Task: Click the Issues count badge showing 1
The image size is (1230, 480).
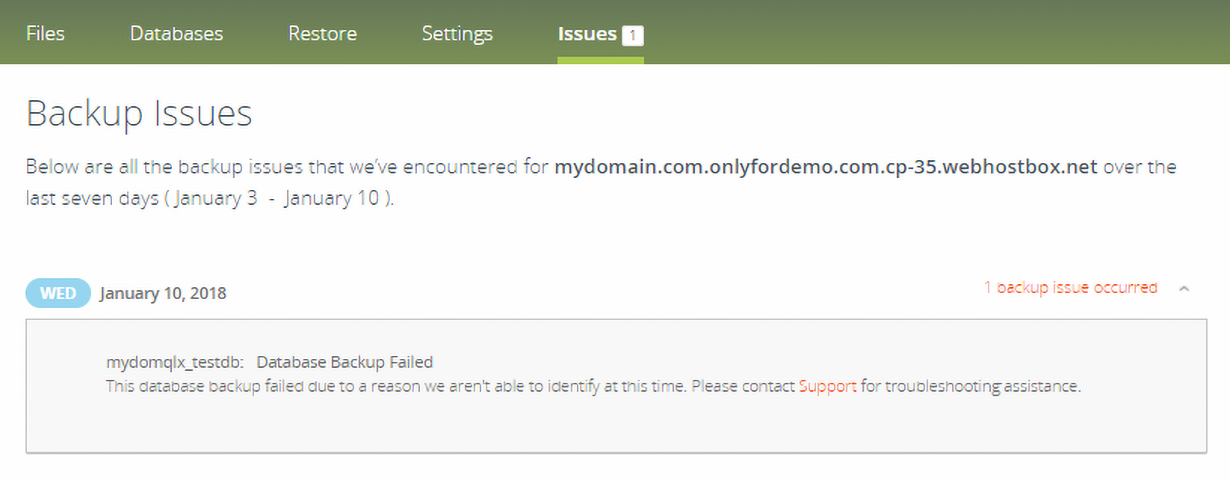Action: 632,35
